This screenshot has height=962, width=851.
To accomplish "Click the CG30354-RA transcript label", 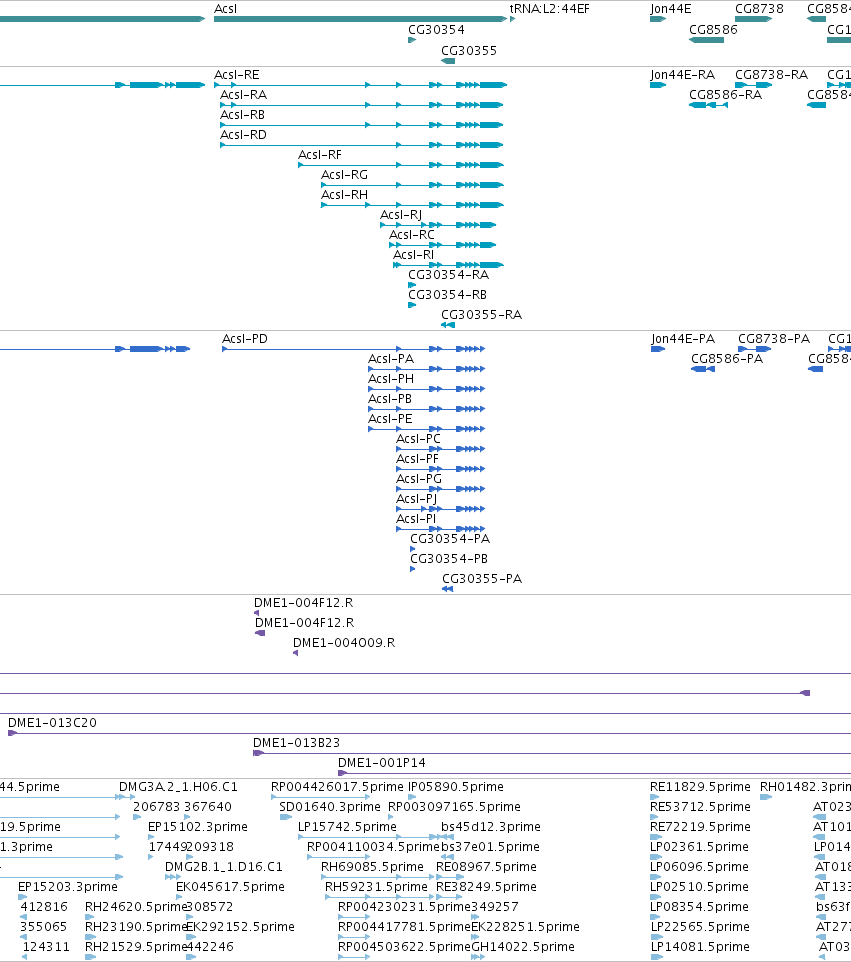I will [x=449, y=275].
